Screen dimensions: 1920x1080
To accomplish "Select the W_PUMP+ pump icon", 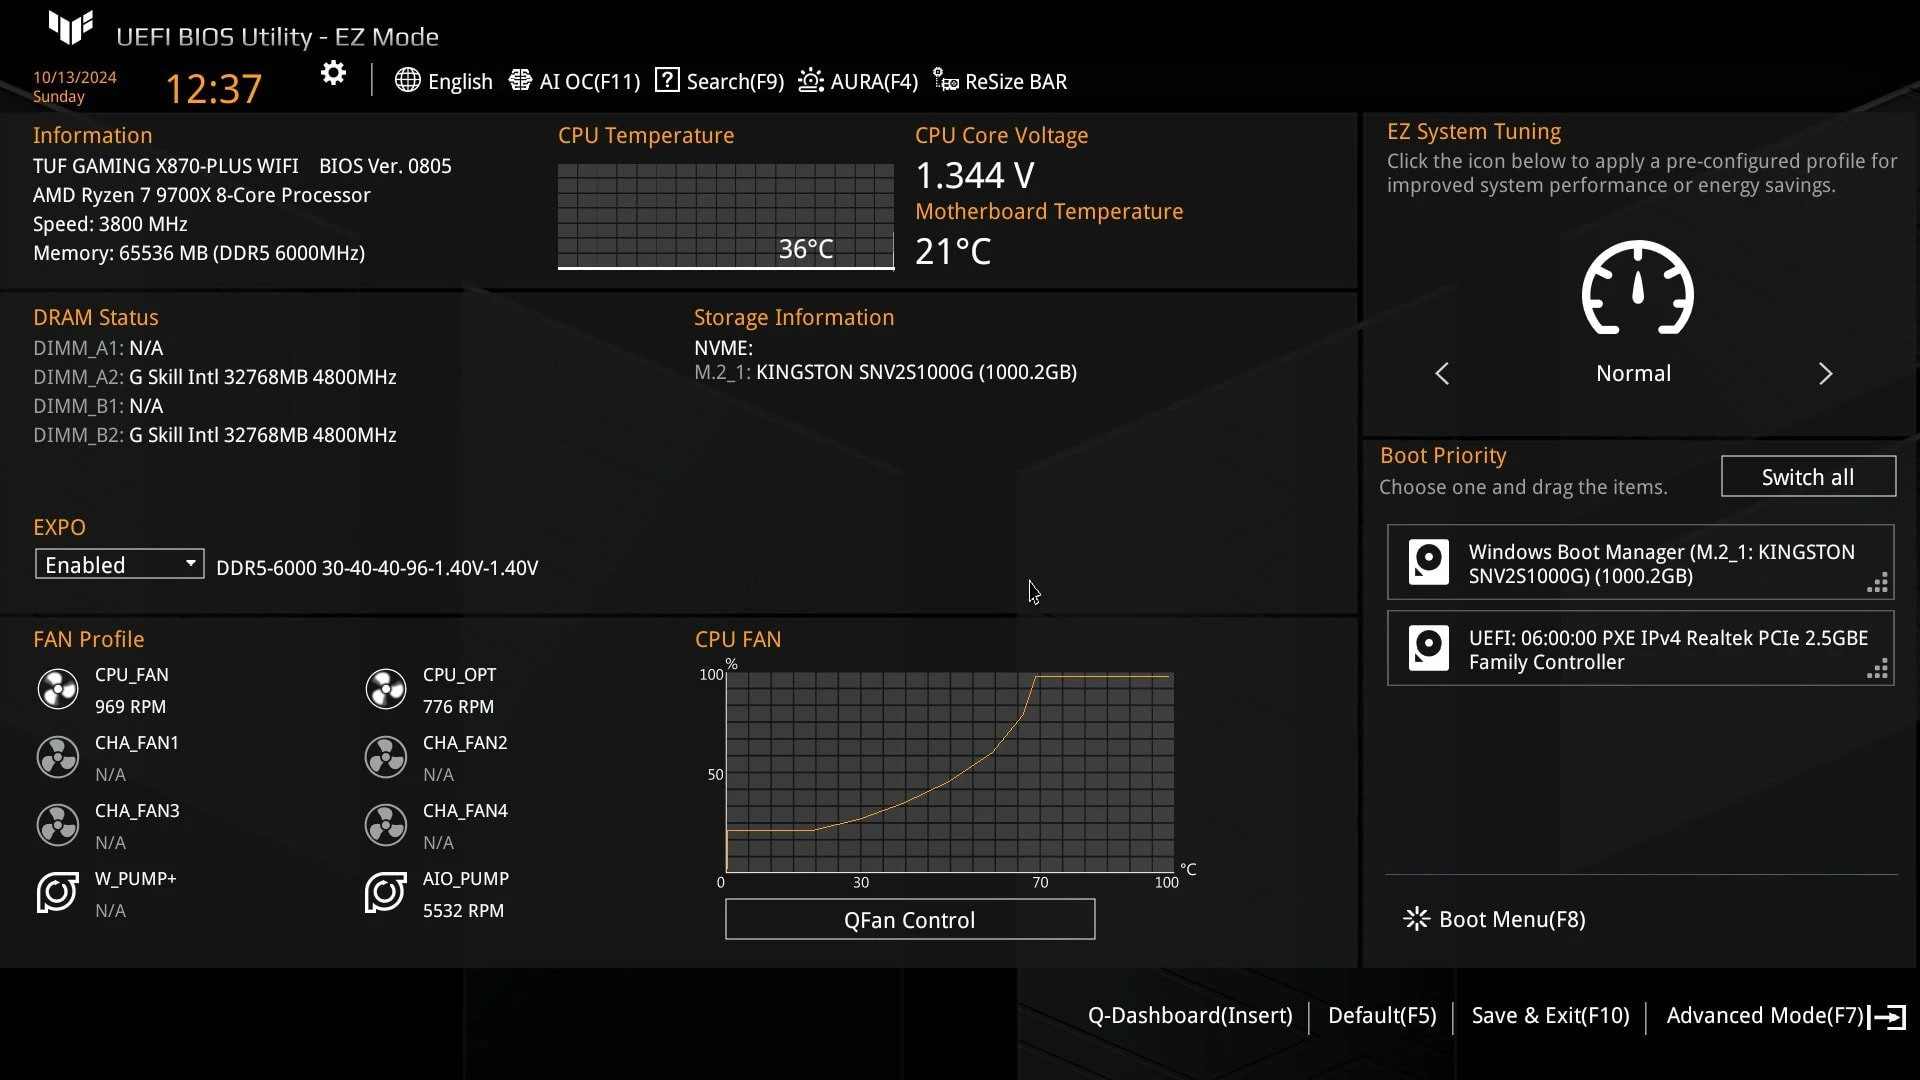I will (58, 892).
